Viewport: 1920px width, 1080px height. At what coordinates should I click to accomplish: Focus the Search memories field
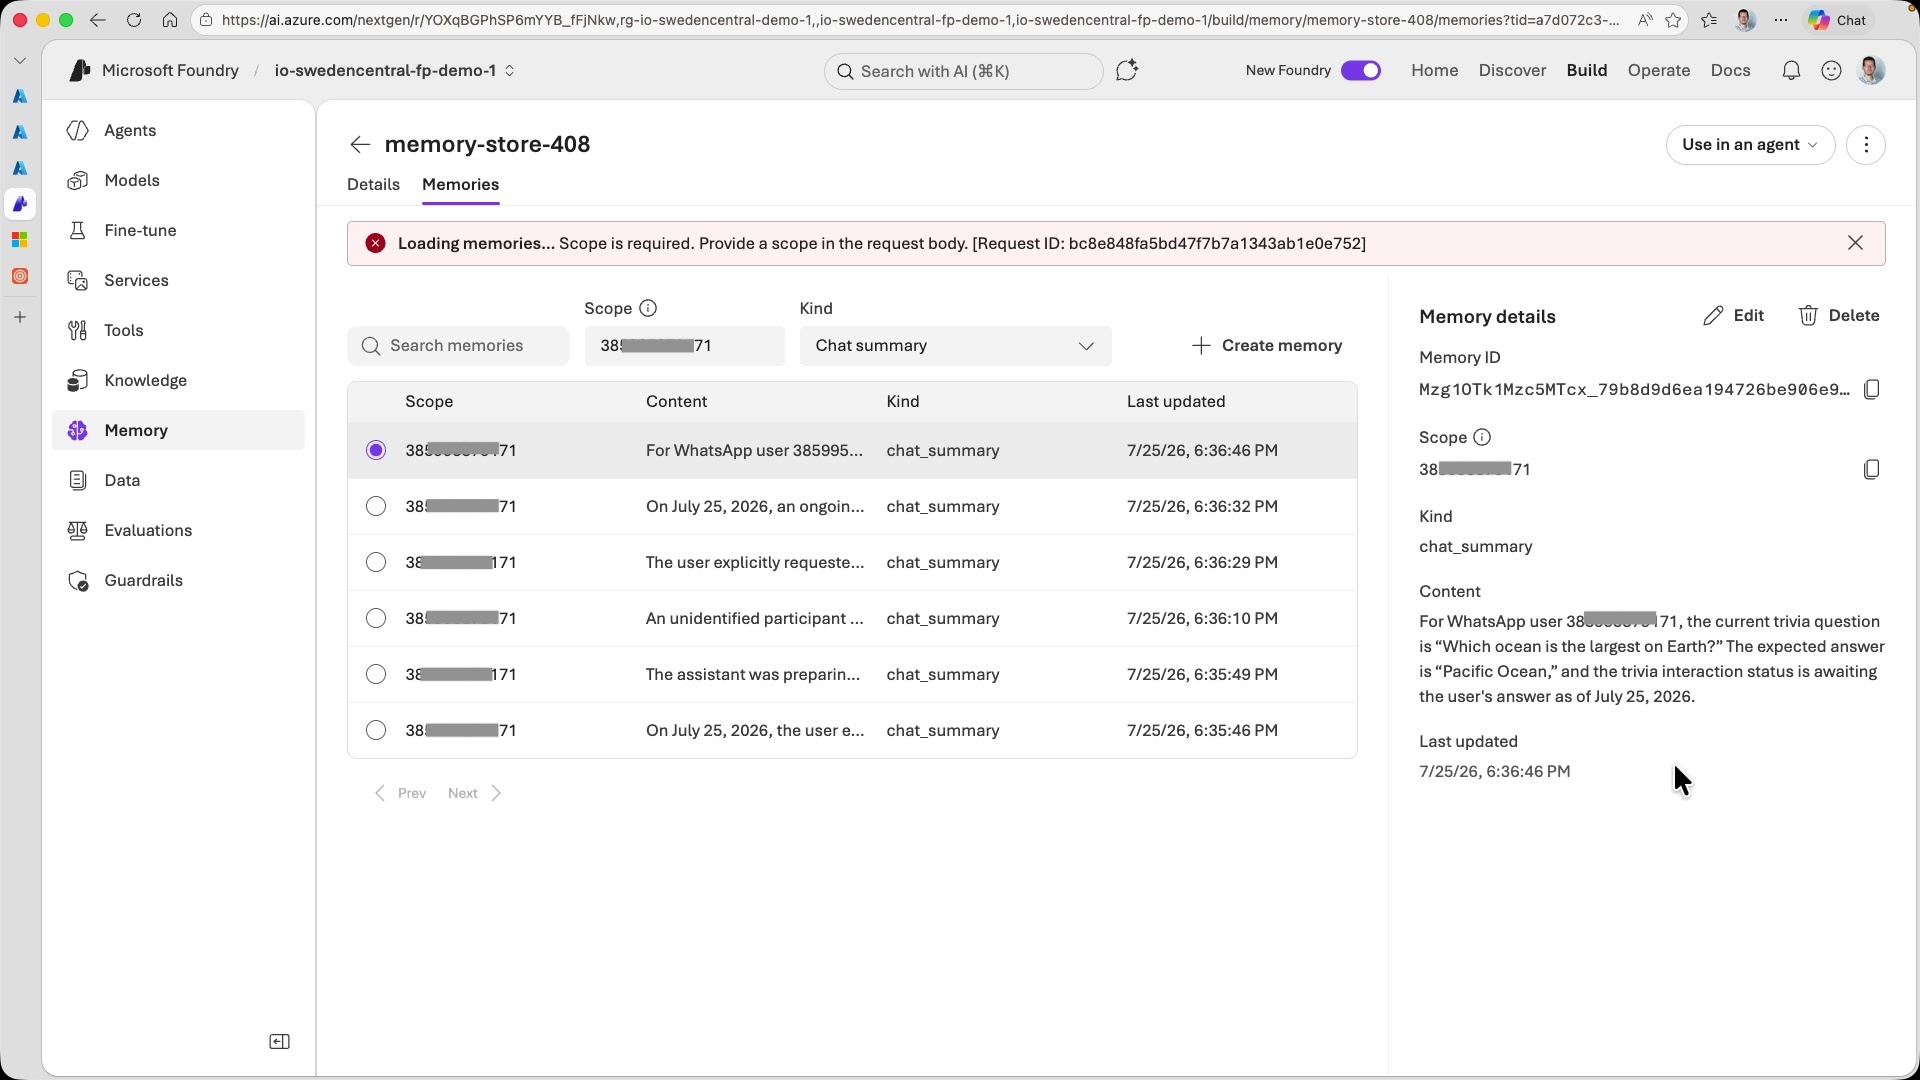458,346
